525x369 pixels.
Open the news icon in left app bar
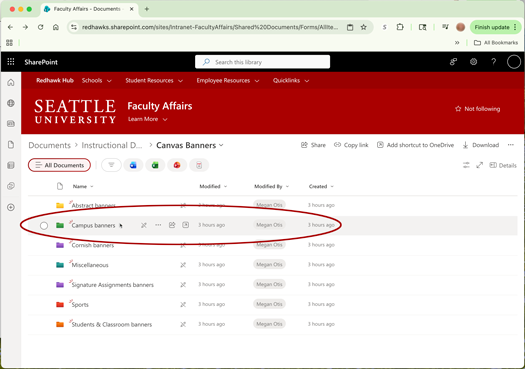click(11, 124)
